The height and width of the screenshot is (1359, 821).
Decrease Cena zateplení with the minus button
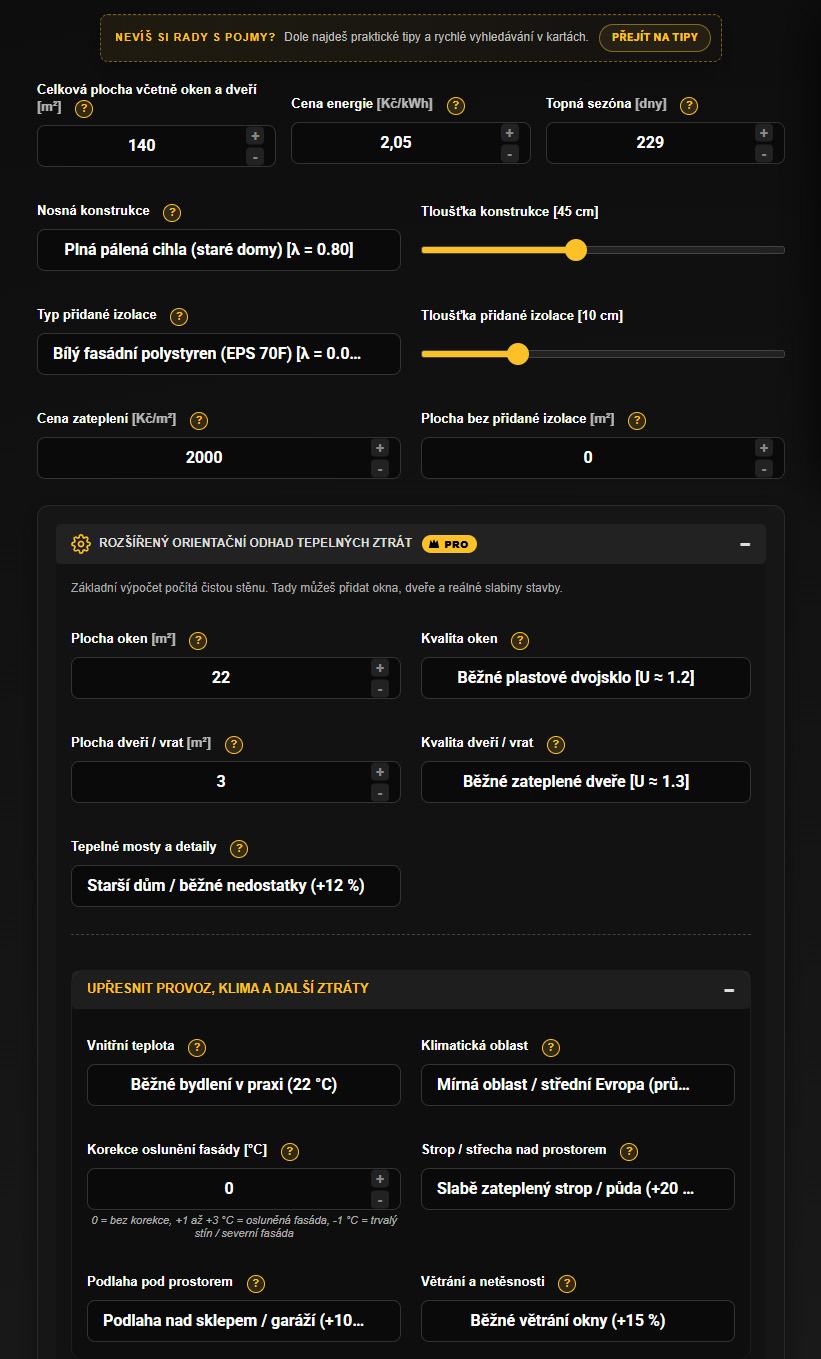380,468
